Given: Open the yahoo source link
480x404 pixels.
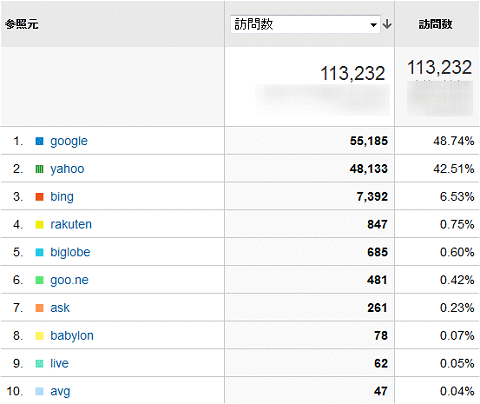Looking at the screenshot, I should 67,169.
